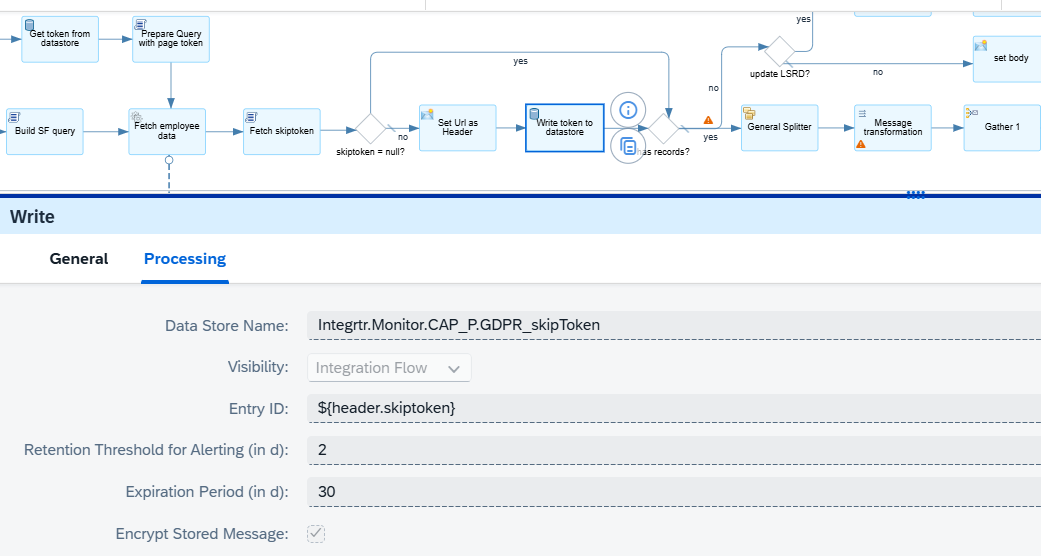Viewport: 1041px width, 556px height.
Task: Click the Write panel title
Action: point(33,217)
